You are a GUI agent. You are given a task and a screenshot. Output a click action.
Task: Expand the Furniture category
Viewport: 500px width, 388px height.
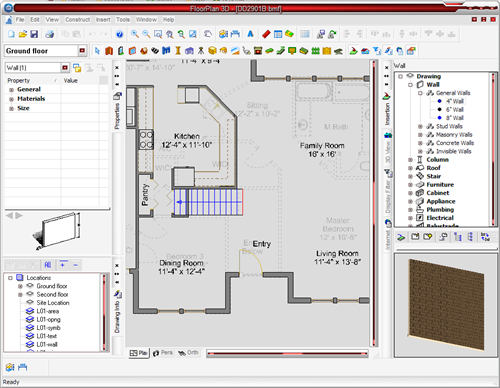pyautogui.click(x=410, y=185)
